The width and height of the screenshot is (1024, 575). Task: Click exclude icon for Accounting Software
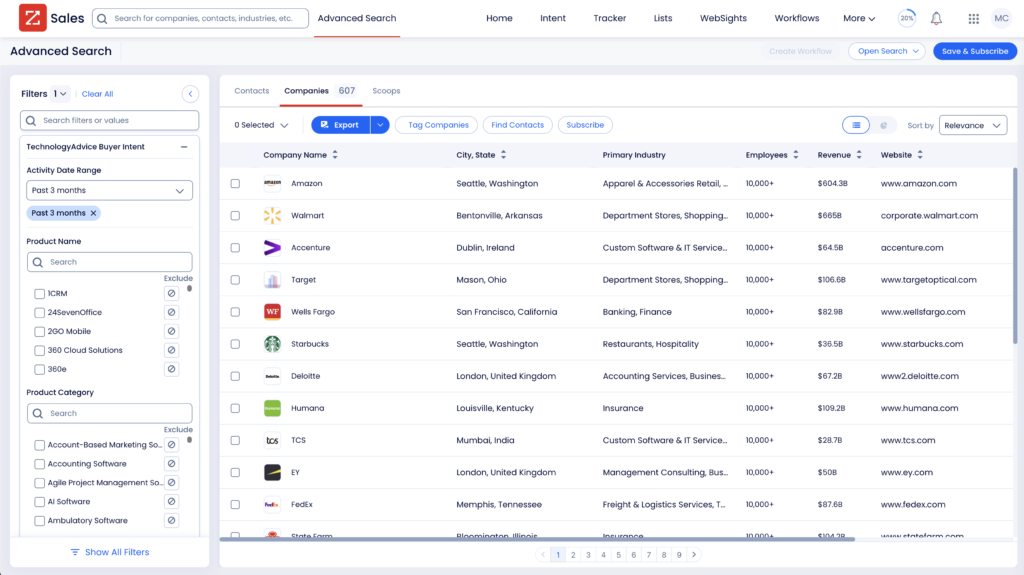(x=171, y=464)
